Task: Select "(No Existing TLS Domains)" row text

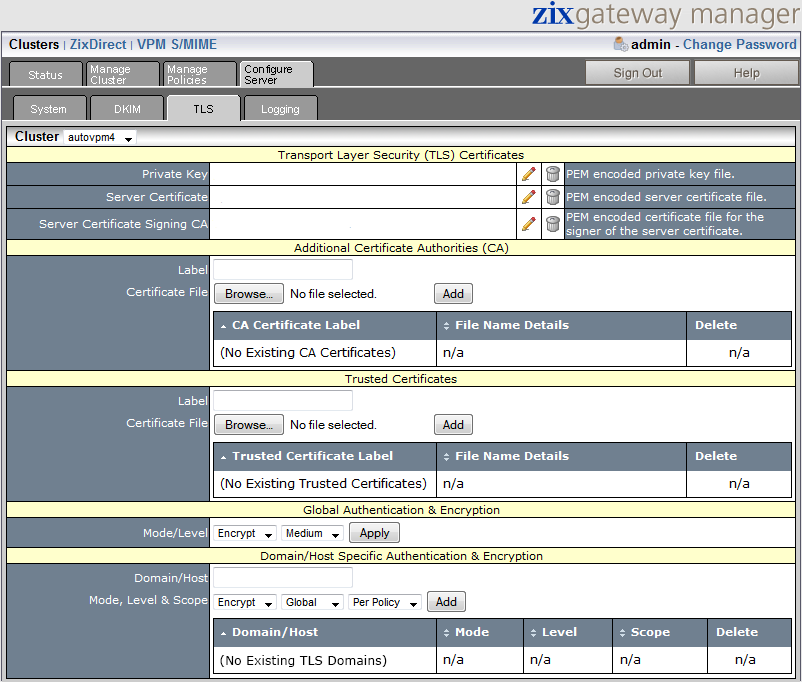Action: coord(303,661)
